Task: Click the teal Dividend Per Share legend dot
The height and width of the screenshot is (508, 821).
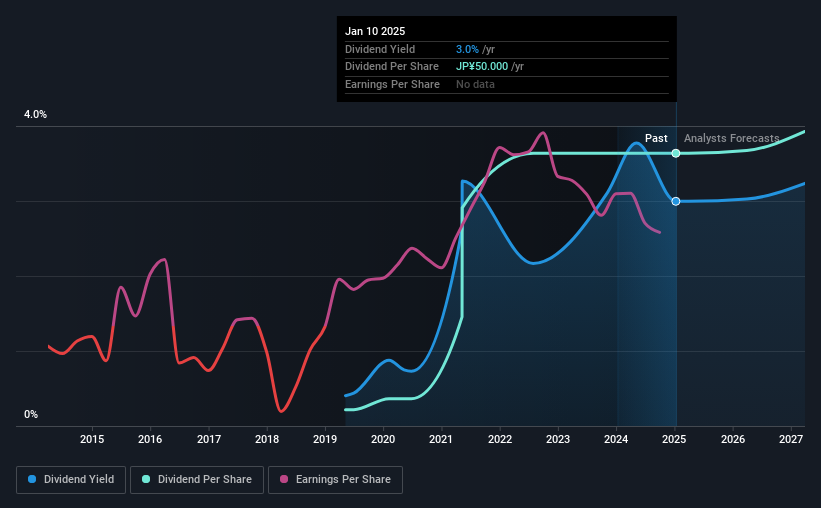Action: click(146, 479)
